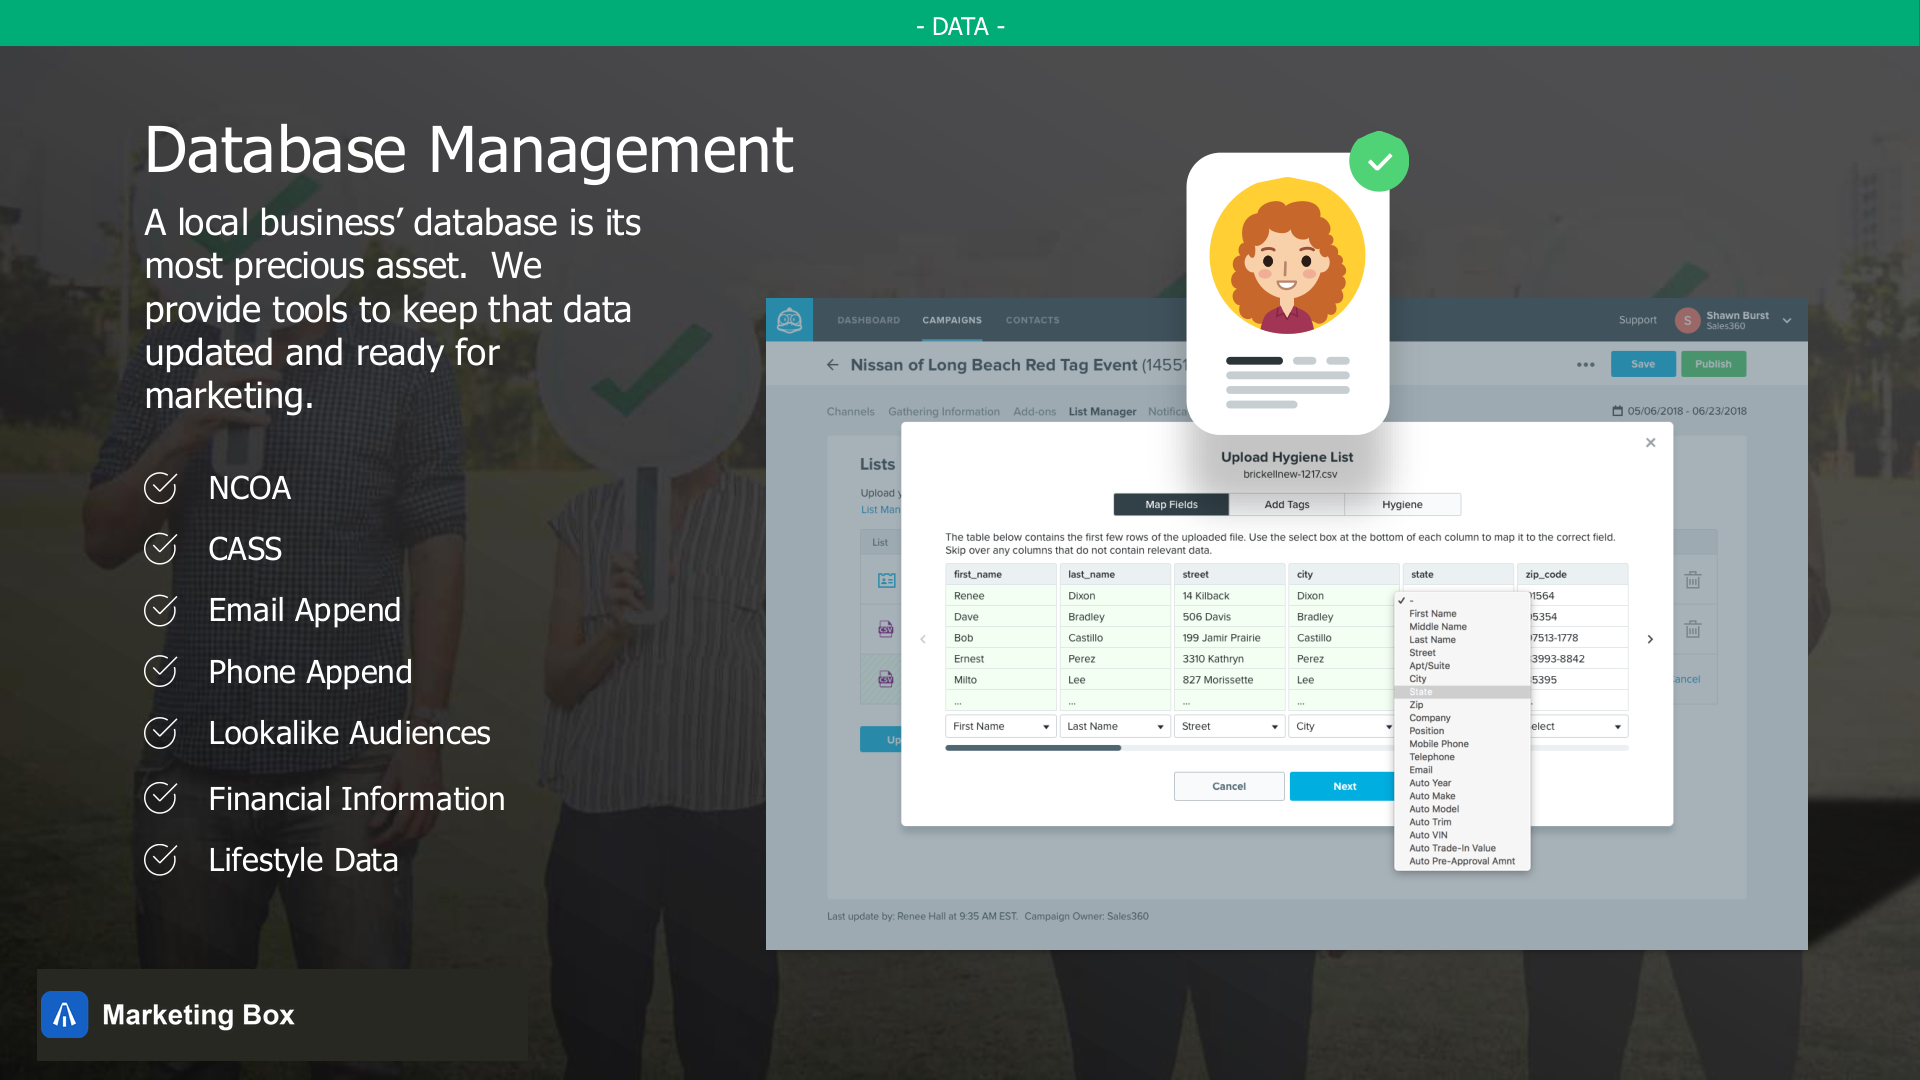The image size is (1920, 1080).
Task: Click the green Publish button
Action: click(x=1712, y=364)
